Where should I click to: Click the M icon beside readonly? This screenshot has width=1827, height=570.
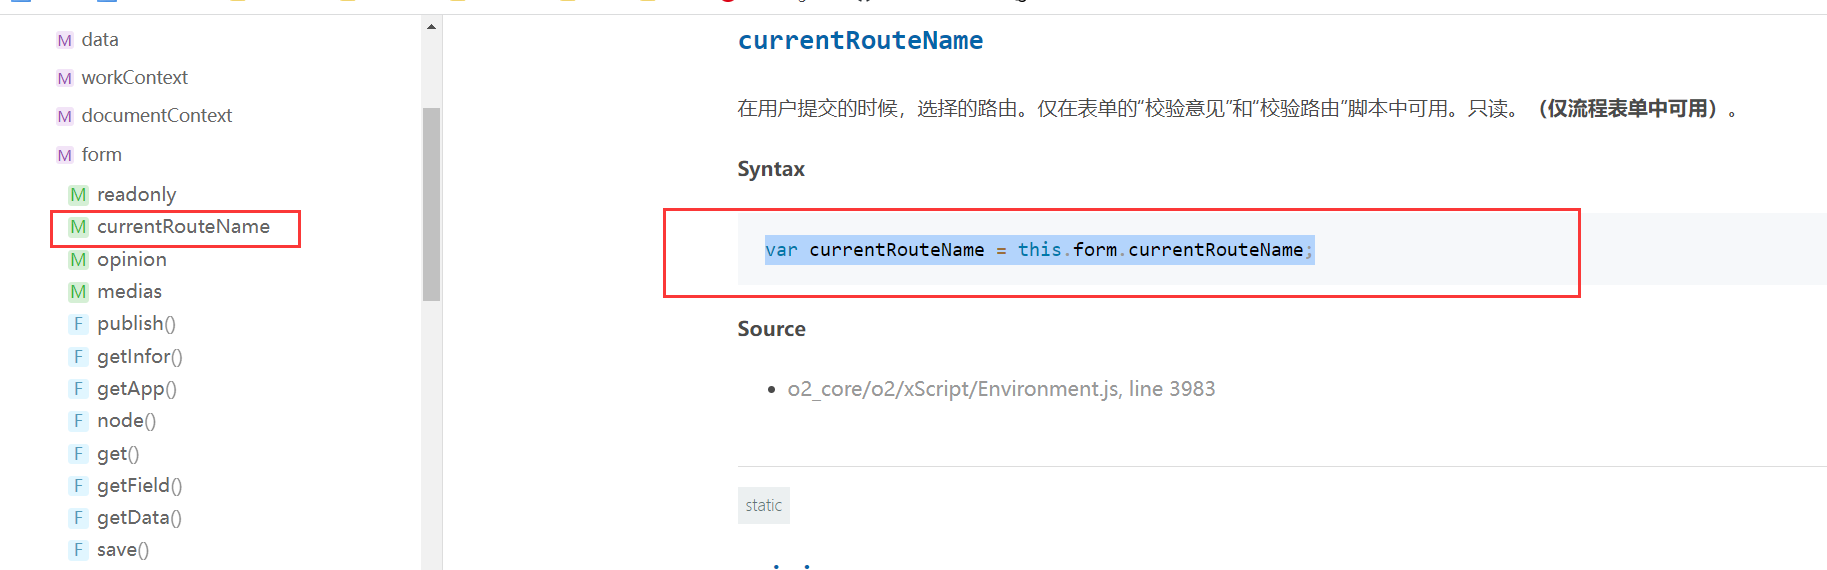pos(78,194)
